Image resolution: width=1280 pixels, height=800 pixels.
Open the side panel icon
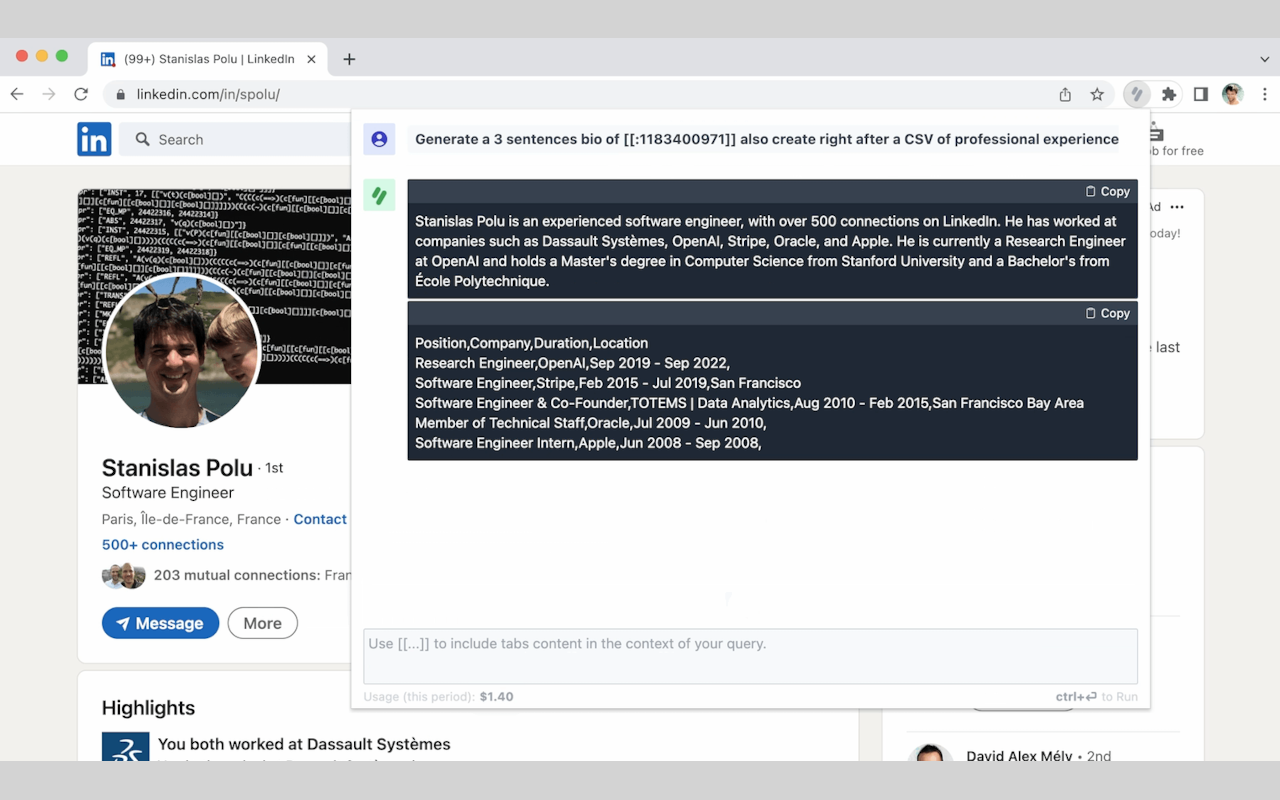click(1201, 94)
